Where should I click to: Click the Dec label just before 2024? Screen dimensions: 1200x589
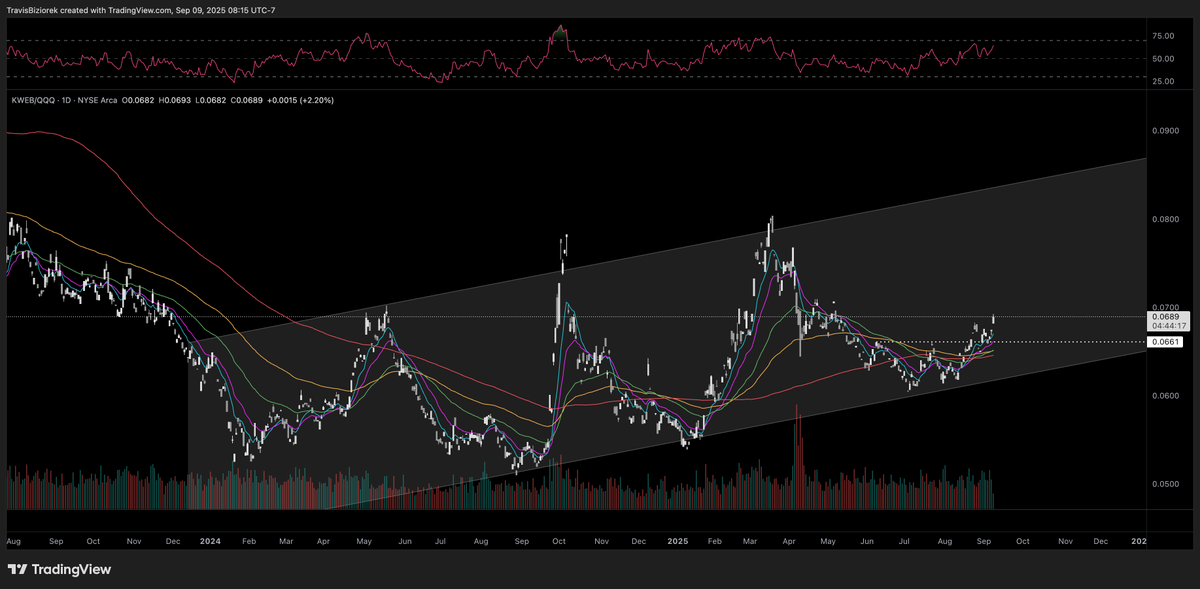pos(172,540)
